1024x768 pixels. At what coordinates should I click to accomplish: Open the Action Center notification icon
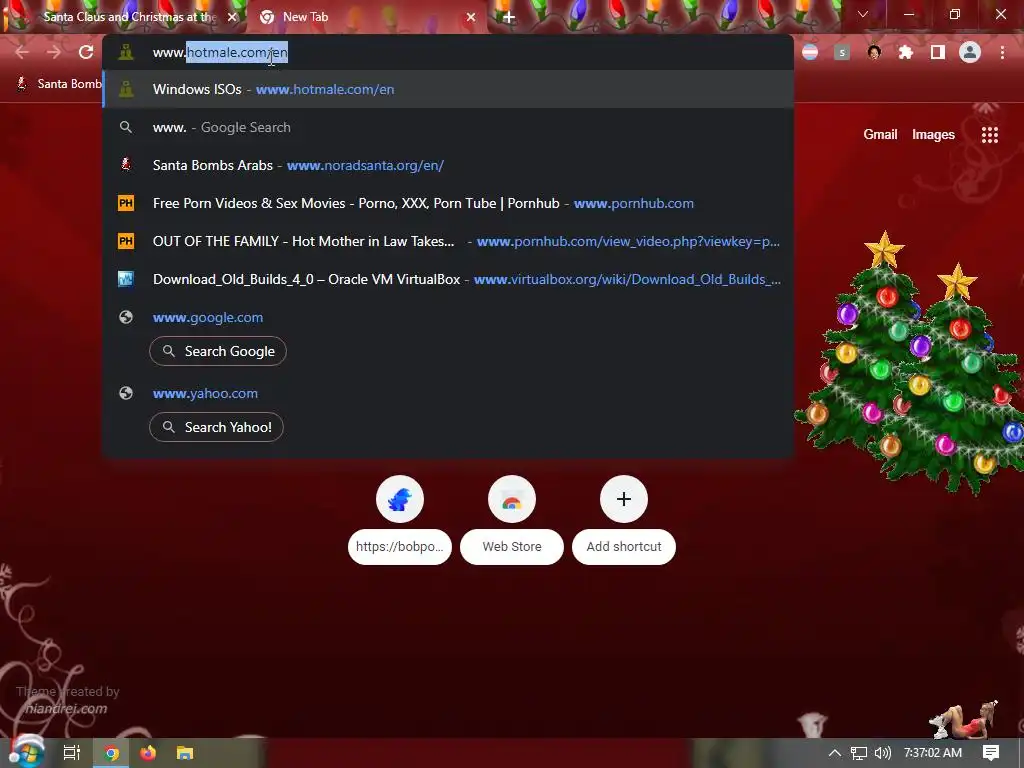(x=991, y=753)
